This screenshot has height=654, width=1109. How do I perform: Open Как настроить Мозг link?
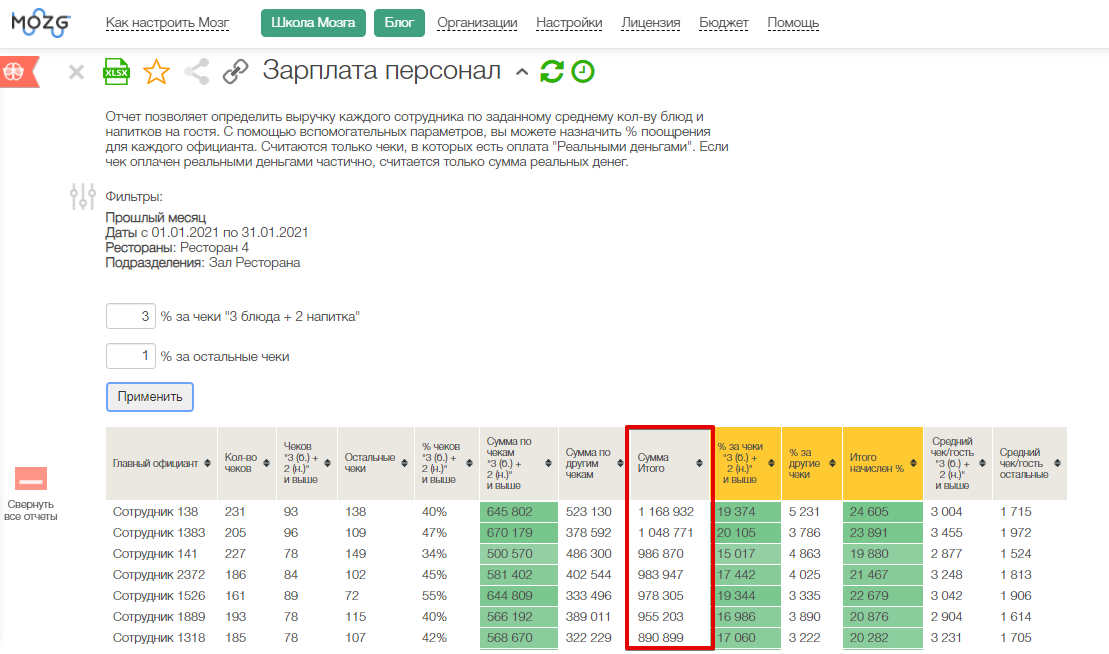[x=167, y=23]
